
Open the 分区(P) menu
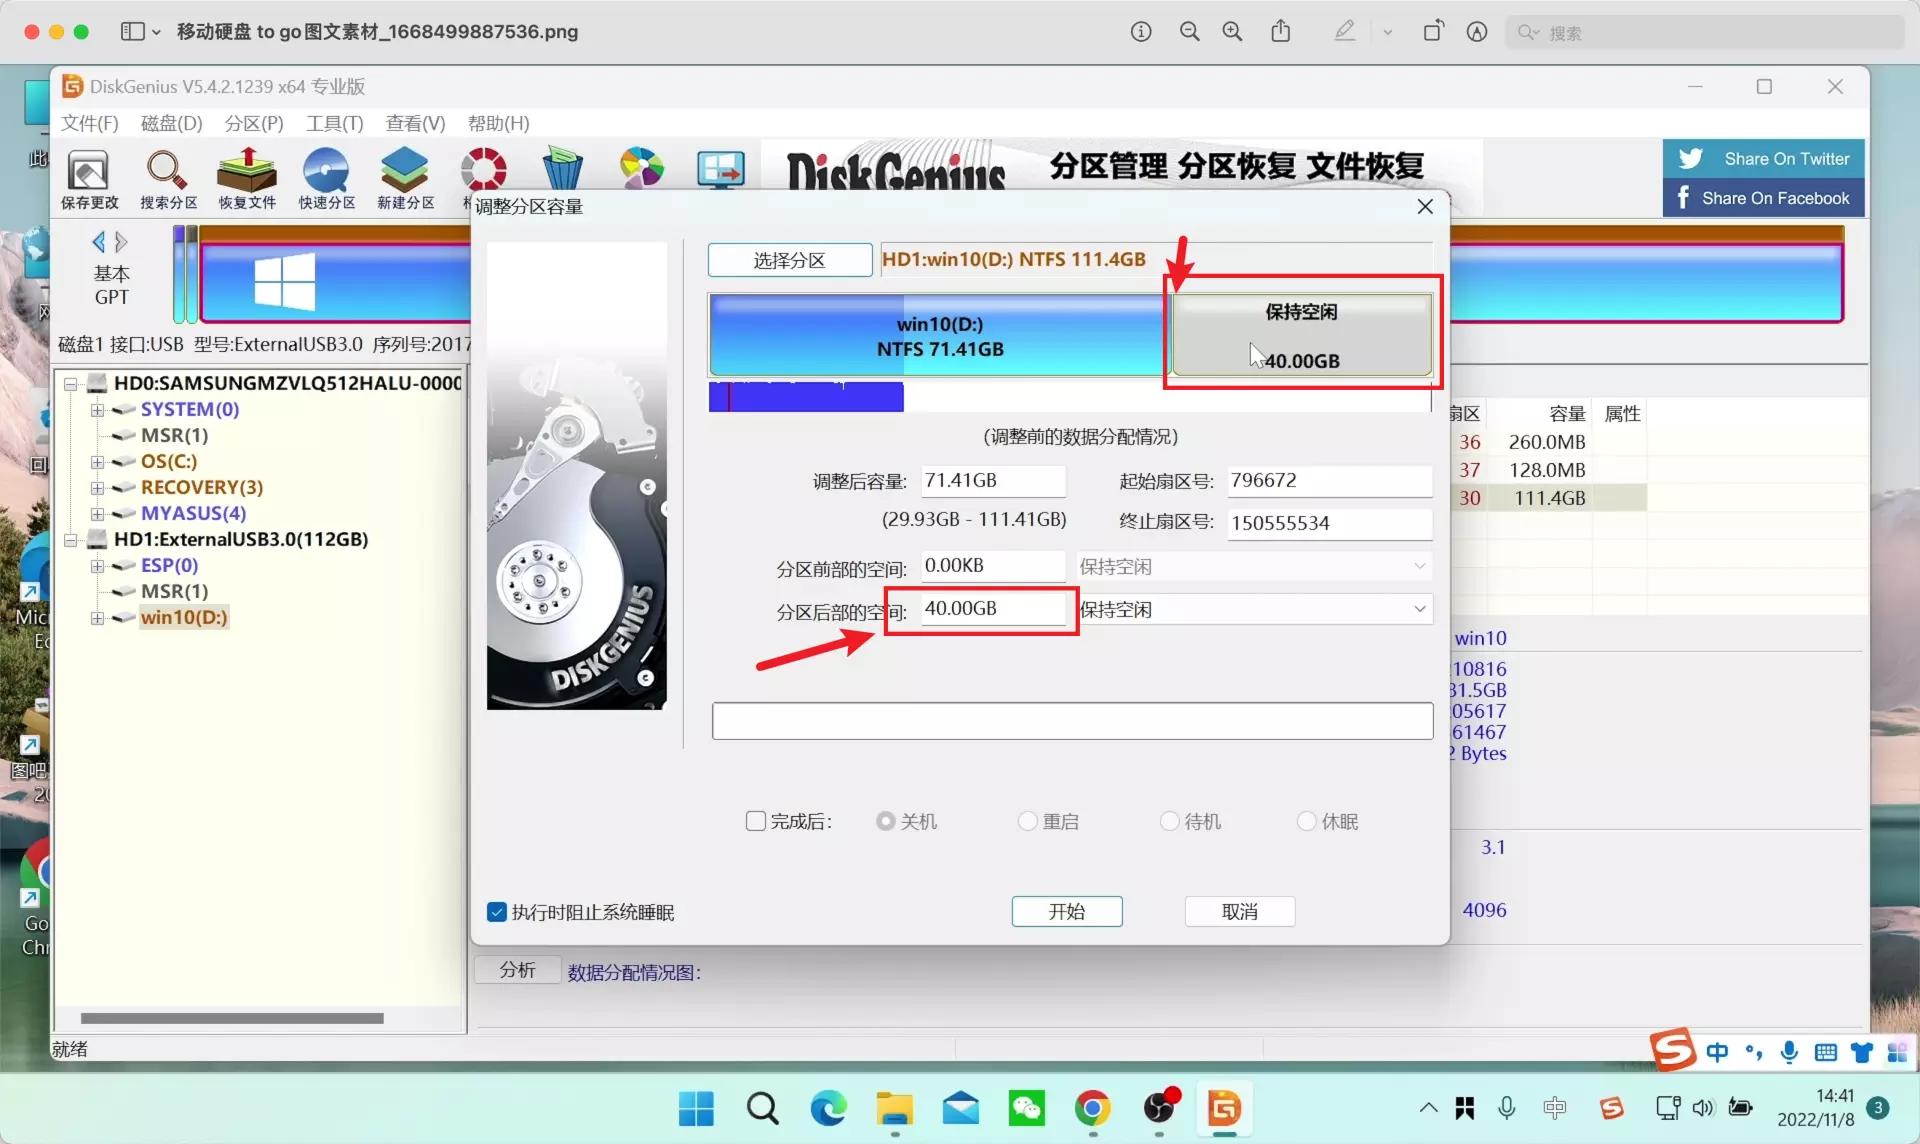pos(252,123)
